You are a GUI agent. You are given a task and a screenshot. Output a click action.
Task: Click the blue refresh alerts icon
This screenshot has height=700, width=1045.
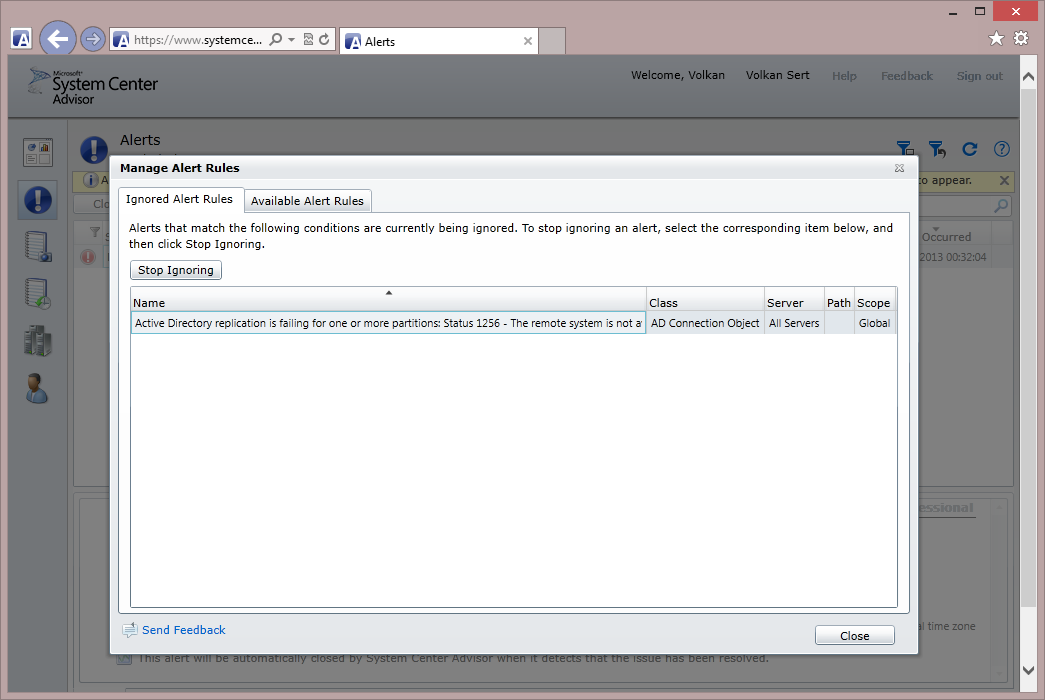tap(970, 149)
